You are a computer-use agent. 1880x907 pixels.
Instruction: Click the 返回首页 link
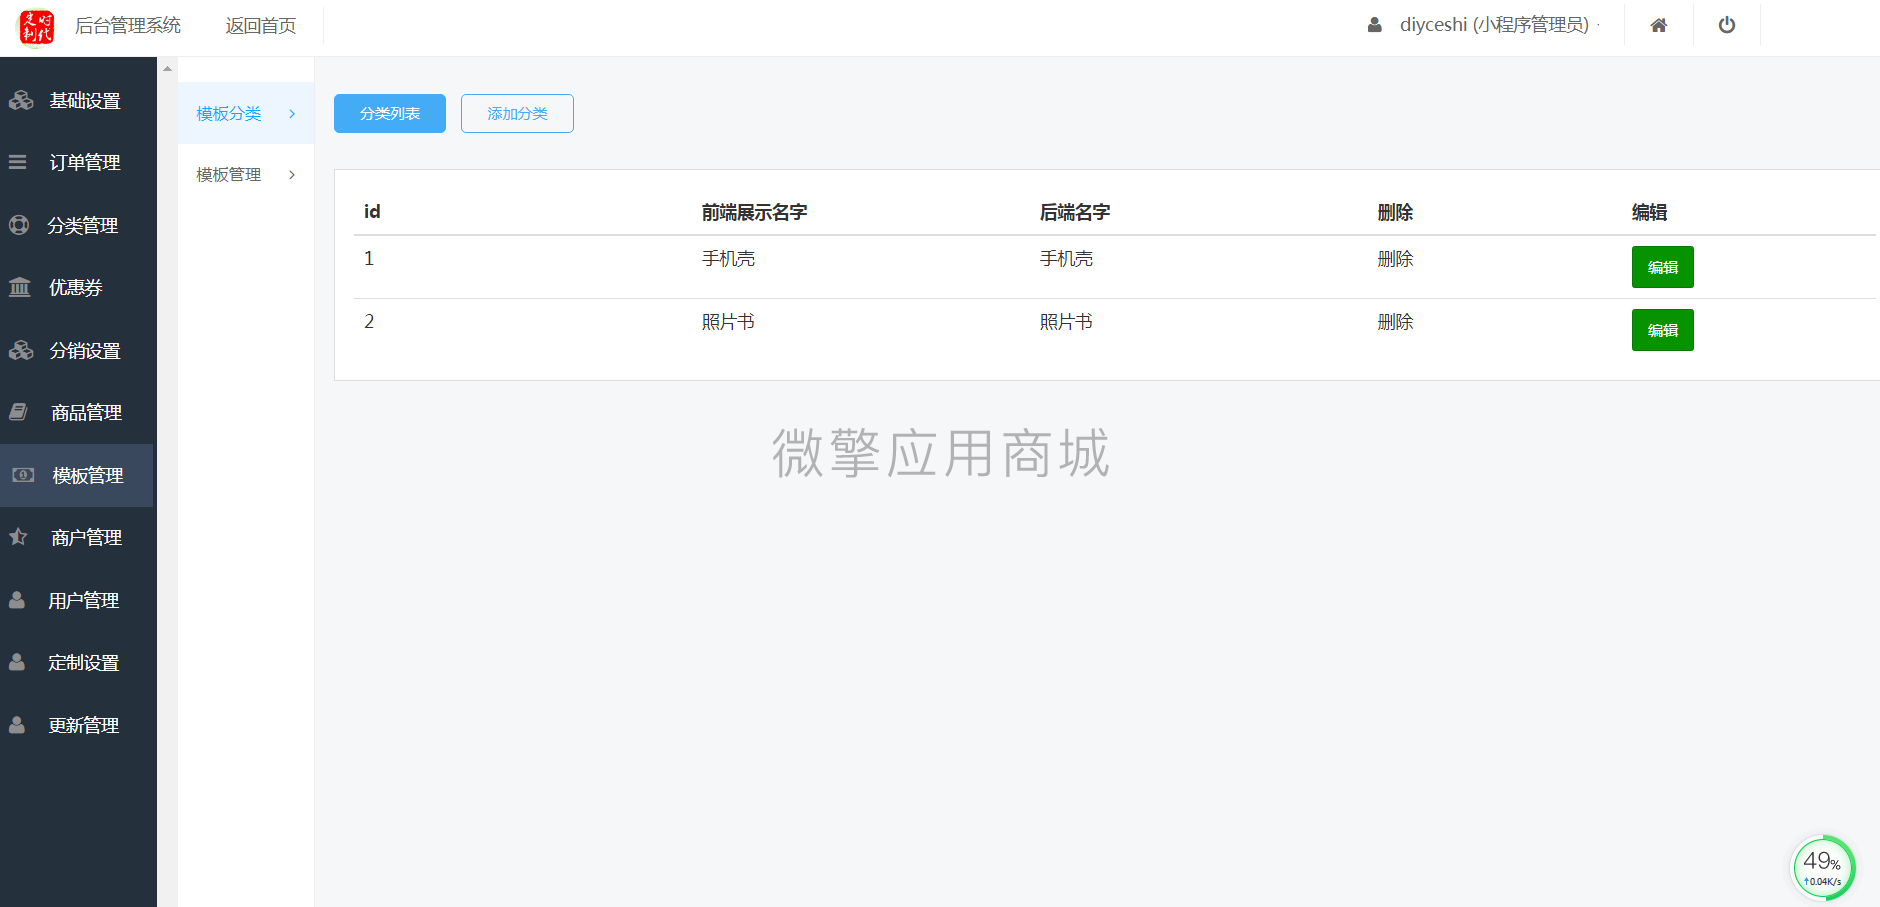coord(261,26)
